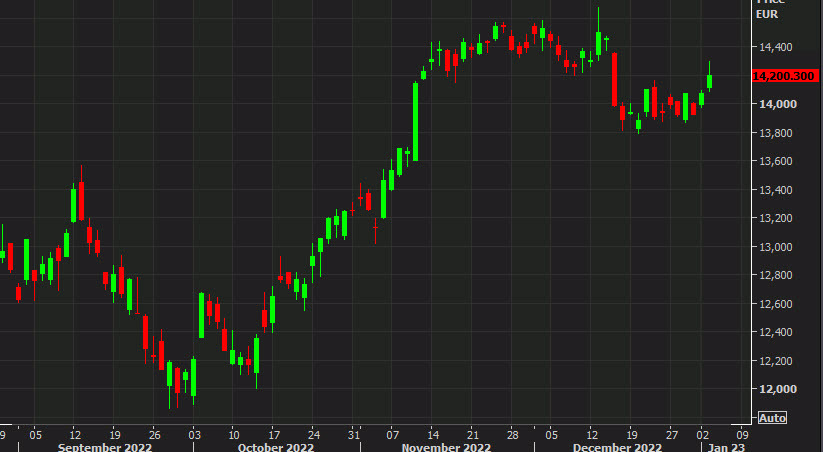Viewport: 823px width, 452px height.
Task: Click the long red mid-December candle falling to 14,000
Action: coord(614,79)
